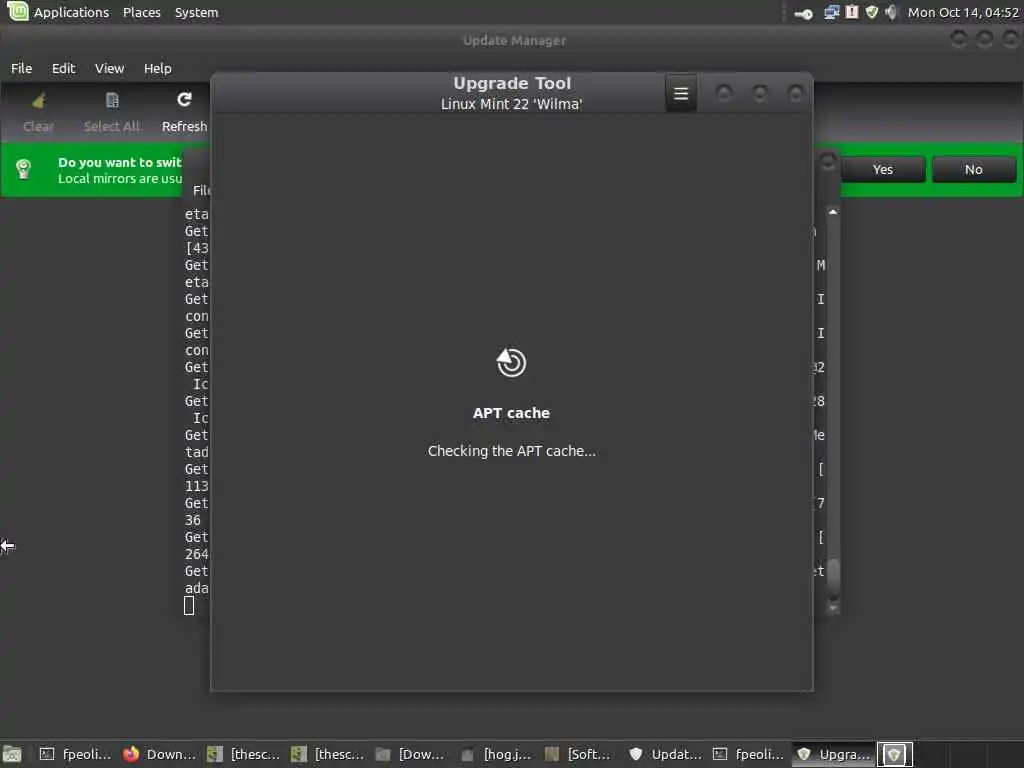Click the Refresh icon in Update Manager
The width and height of the screenshot is (1024, 768).
coord(184,100)
